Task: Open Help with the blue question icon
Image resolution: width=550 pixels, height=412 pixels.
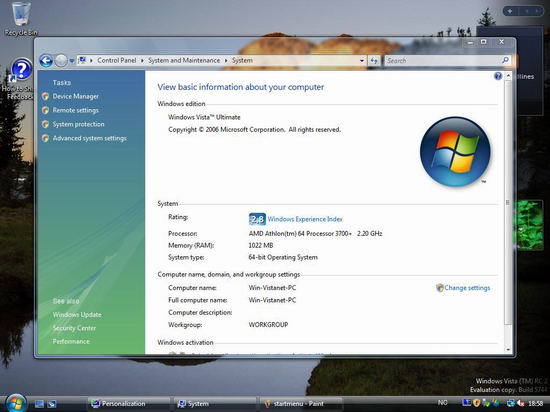Action: tap(498, 76)
